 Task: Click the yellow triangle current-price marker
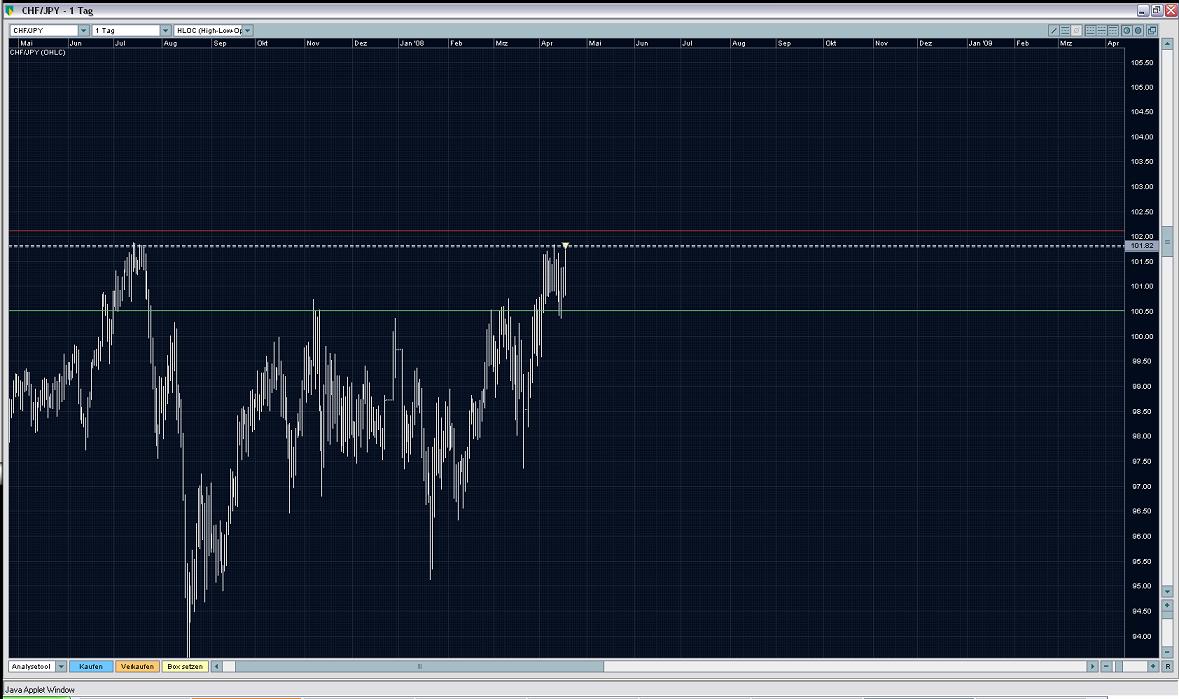pyautogui.click(x=565, y=246)
